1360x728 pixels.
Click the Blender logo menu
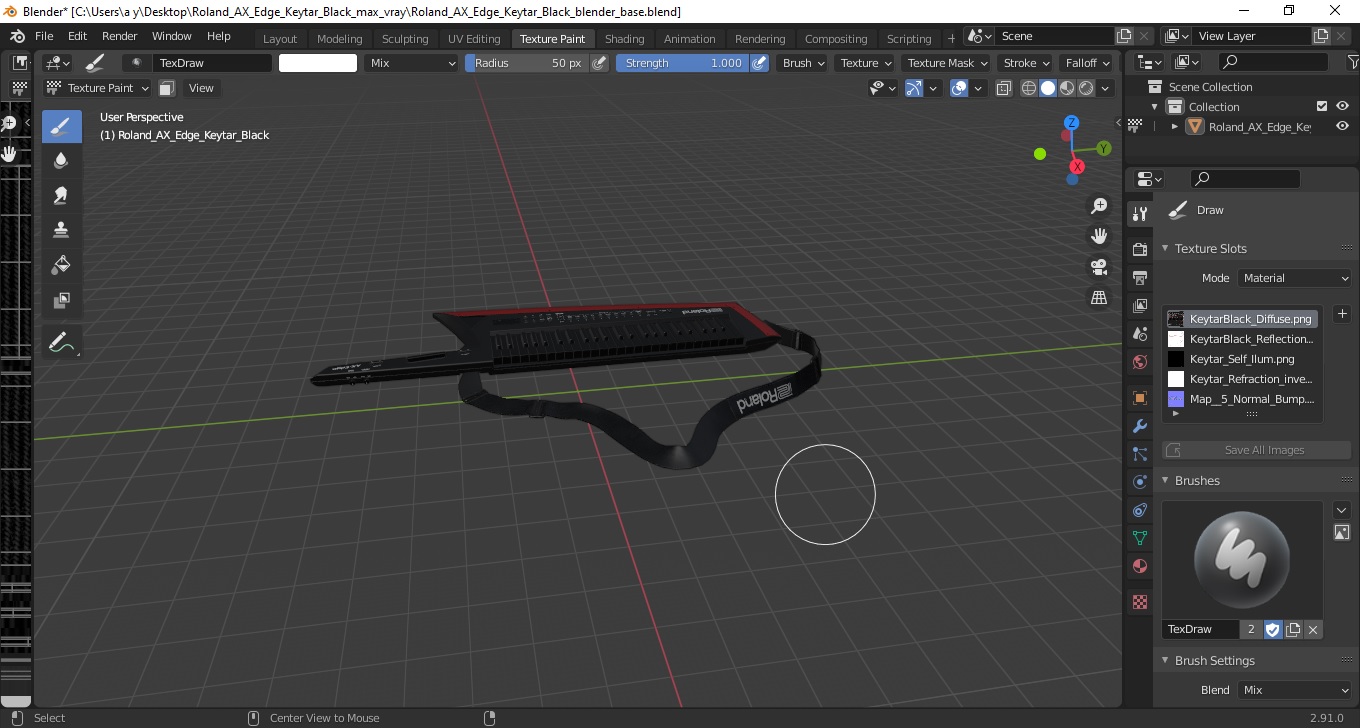click(x=17, y=36)
